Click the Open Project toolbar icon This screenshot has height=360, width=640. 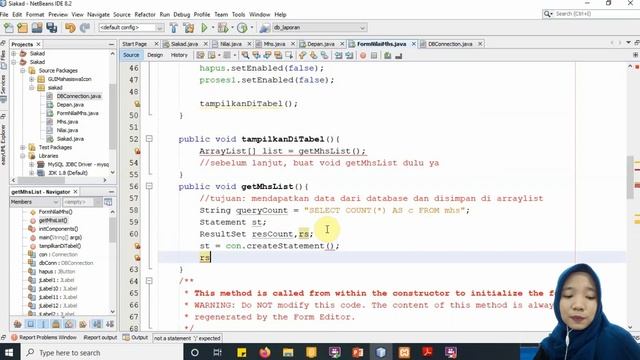[37, 27]
